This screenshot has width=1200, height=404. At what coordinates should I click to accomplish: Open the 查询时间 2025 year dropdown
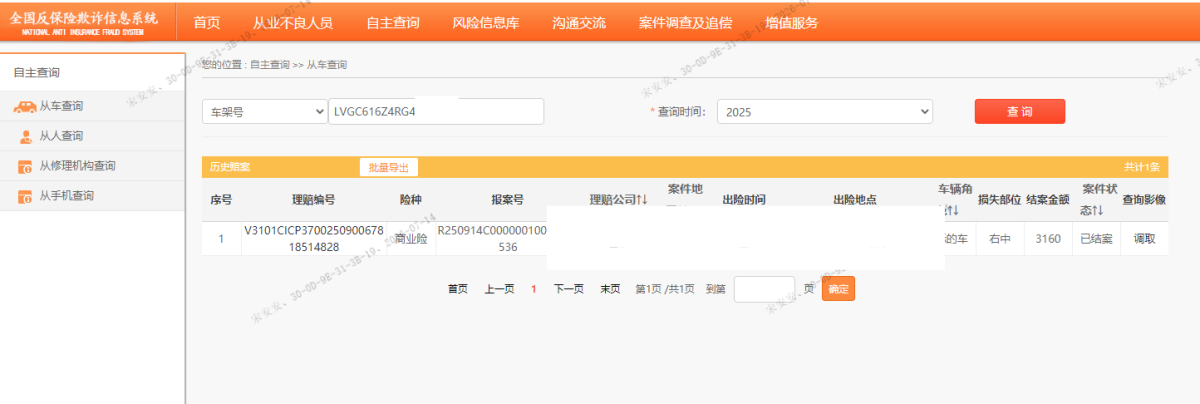[825, 112]
